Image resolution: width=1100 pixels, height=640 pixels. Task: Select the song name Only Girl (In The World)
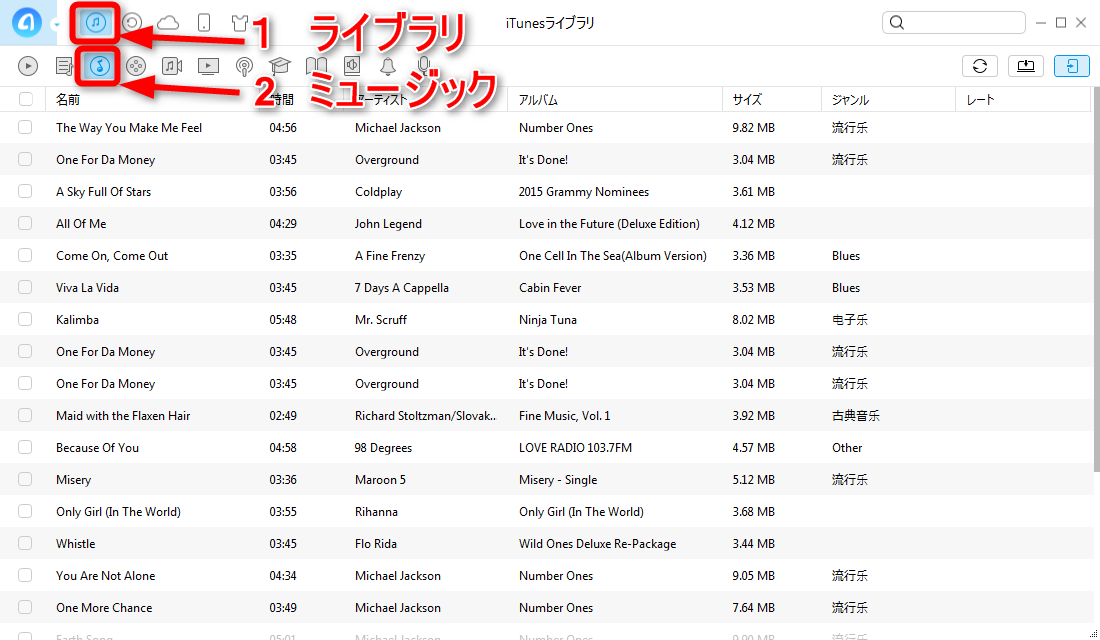tap(119, 512)
